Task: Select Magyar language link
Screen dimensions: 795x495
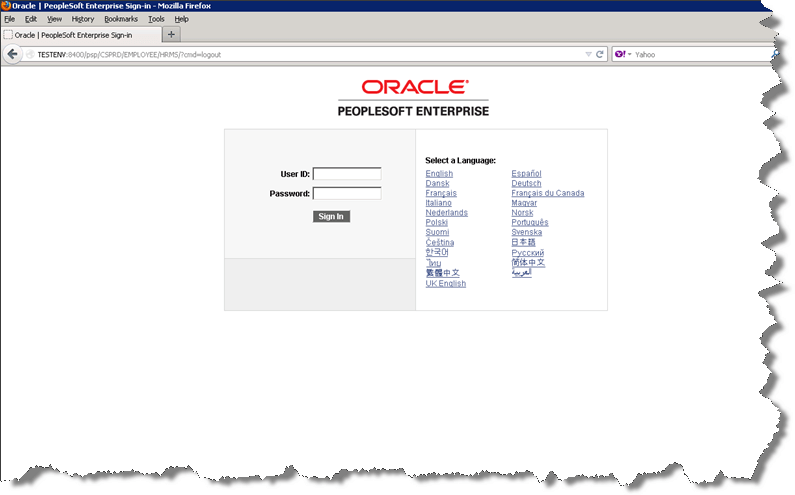Action: click(524, 202)
